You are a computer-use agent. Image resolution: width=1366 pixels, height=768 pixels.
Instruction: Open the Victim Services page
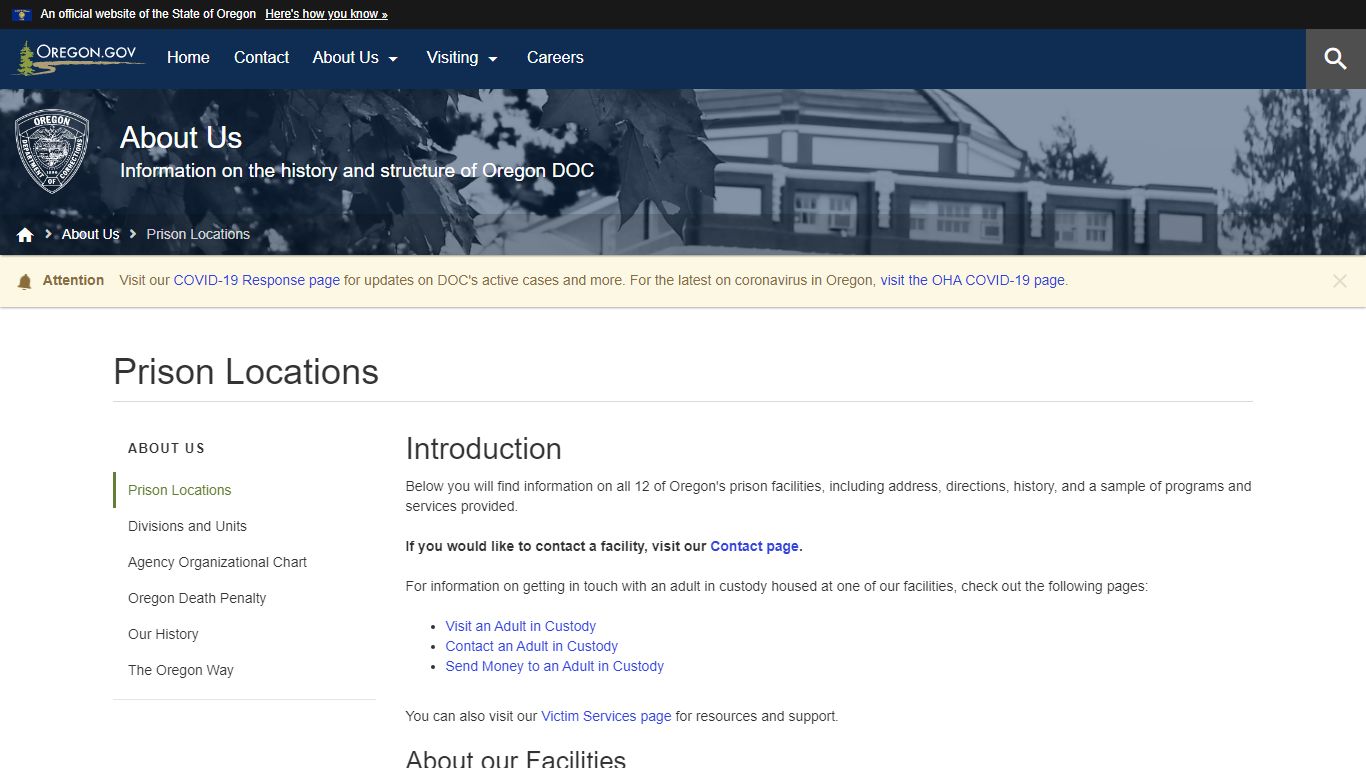[606, 716]
